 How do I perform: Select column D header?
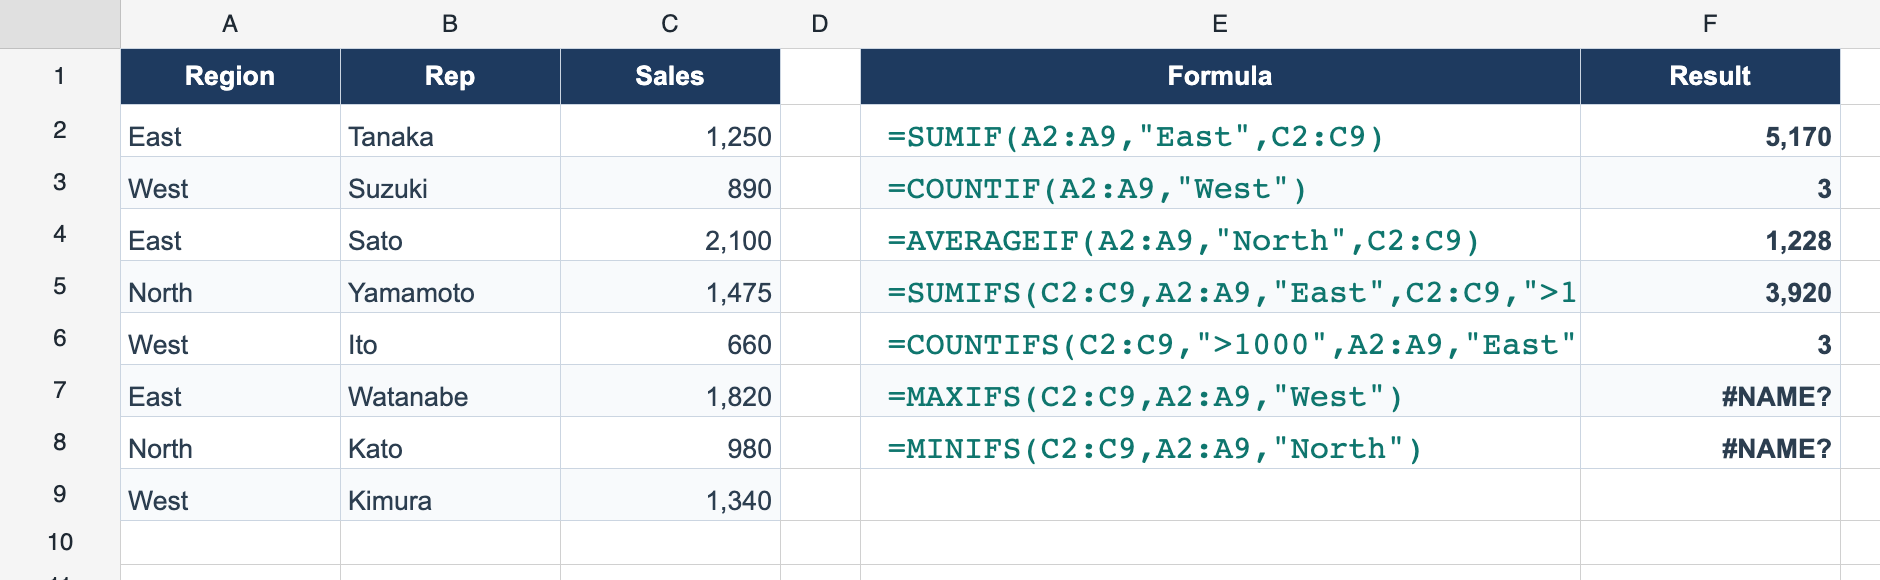coord(820,24)
